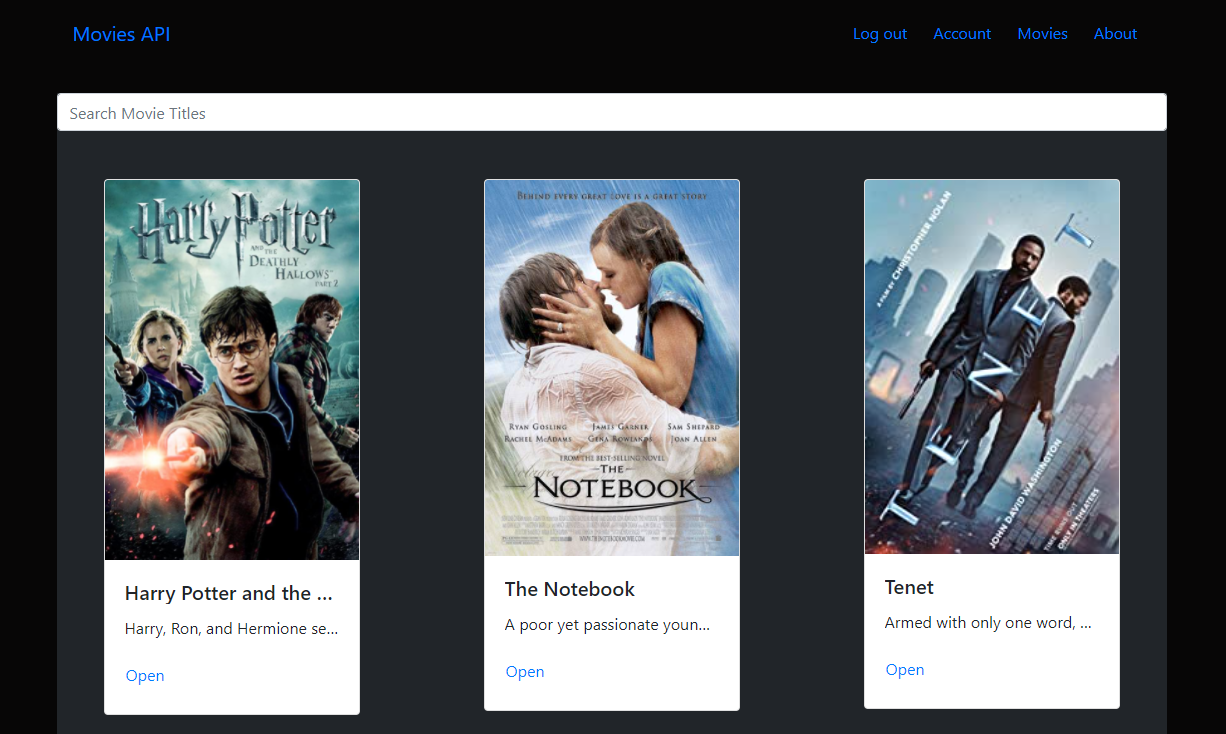Open the Movies API brand link

(121, 34)
